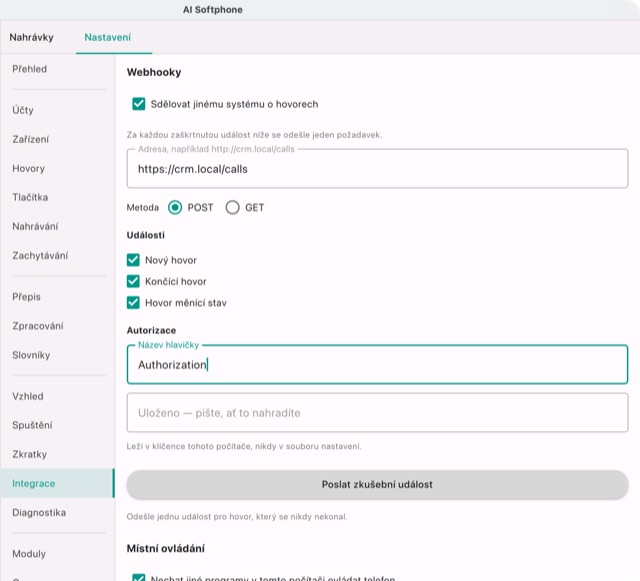Toggle Sdělovat jinému systému o hovorech checkbox

point(139,104)
